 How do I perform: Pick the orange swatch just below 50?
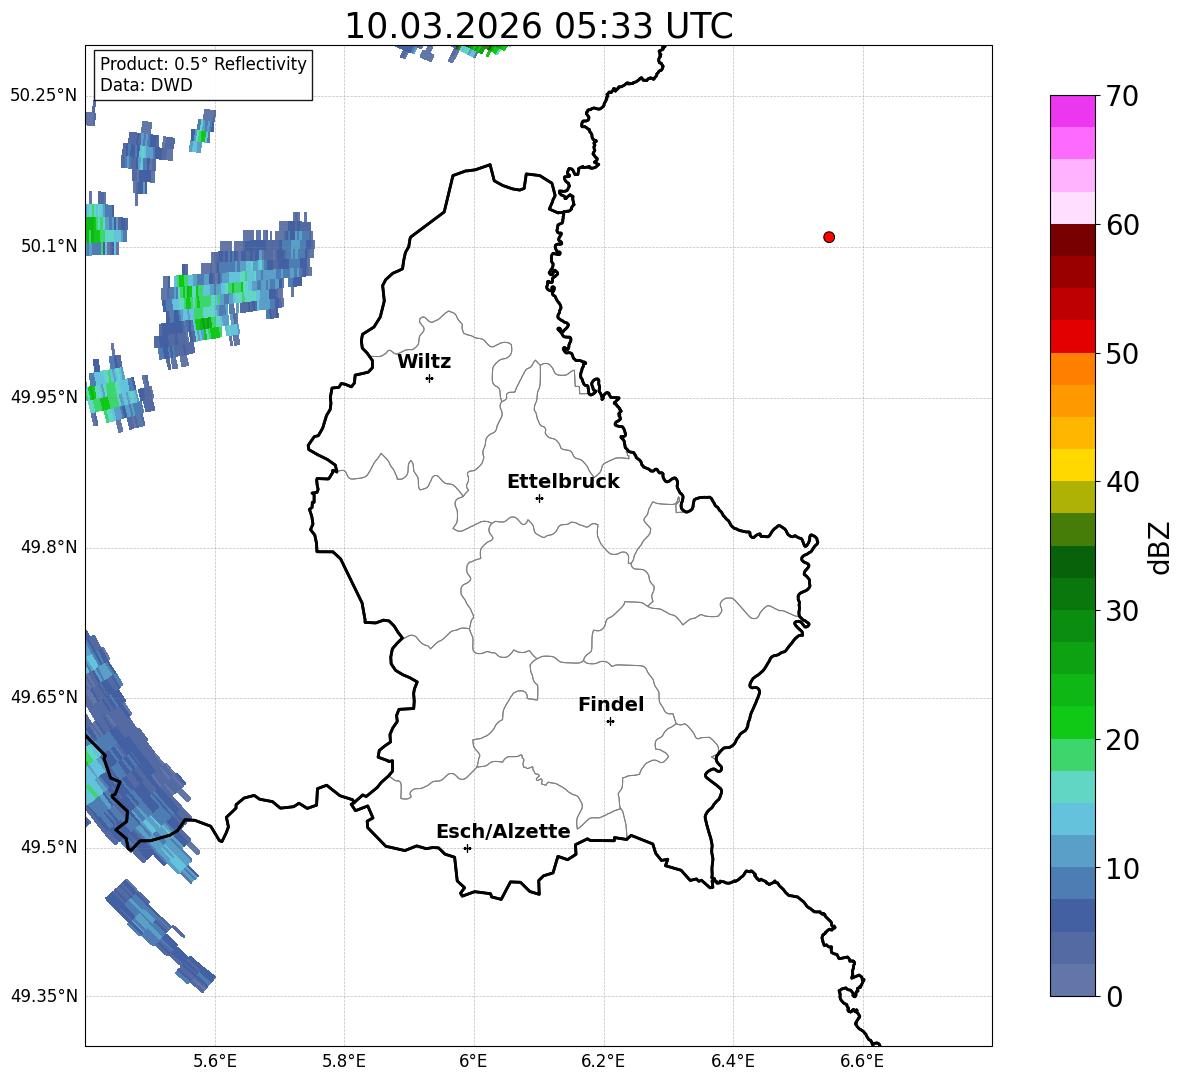(x=1072, y=369)
